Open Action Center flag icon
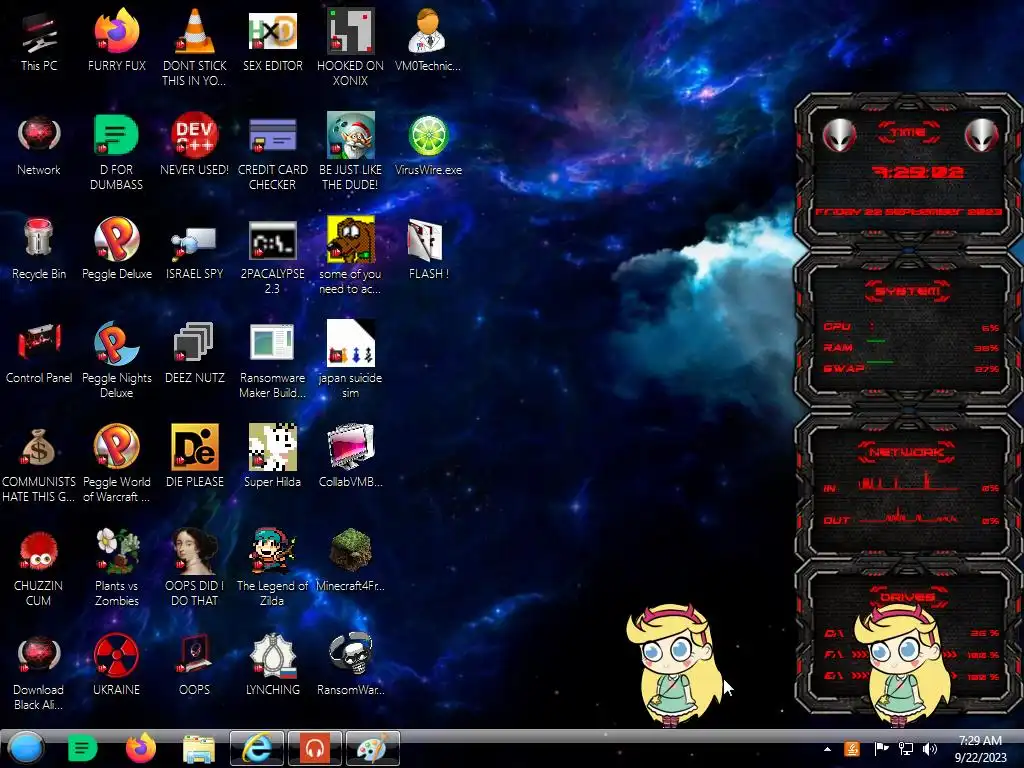The width and height of the screenshot is (1024, 768). tap(881, 749)
